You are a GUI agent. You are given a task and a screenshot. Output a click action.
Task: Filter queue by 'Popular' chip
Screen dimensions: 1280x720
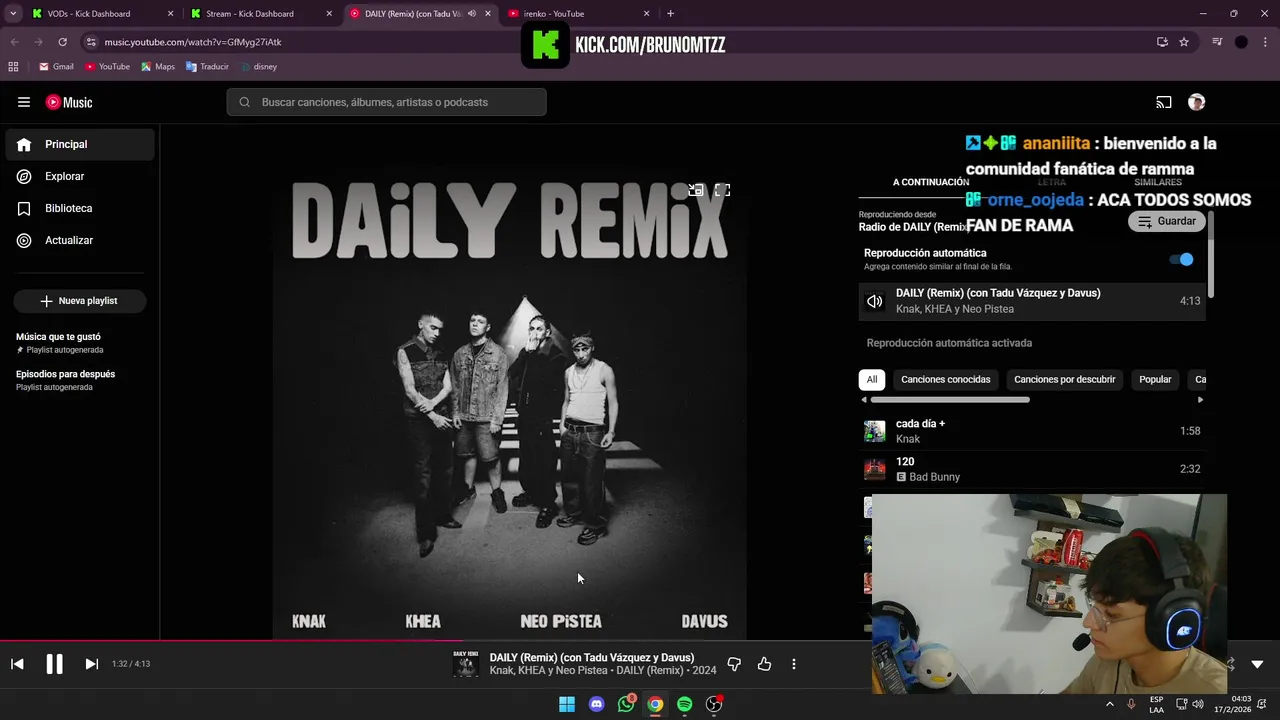(1155, 379)
